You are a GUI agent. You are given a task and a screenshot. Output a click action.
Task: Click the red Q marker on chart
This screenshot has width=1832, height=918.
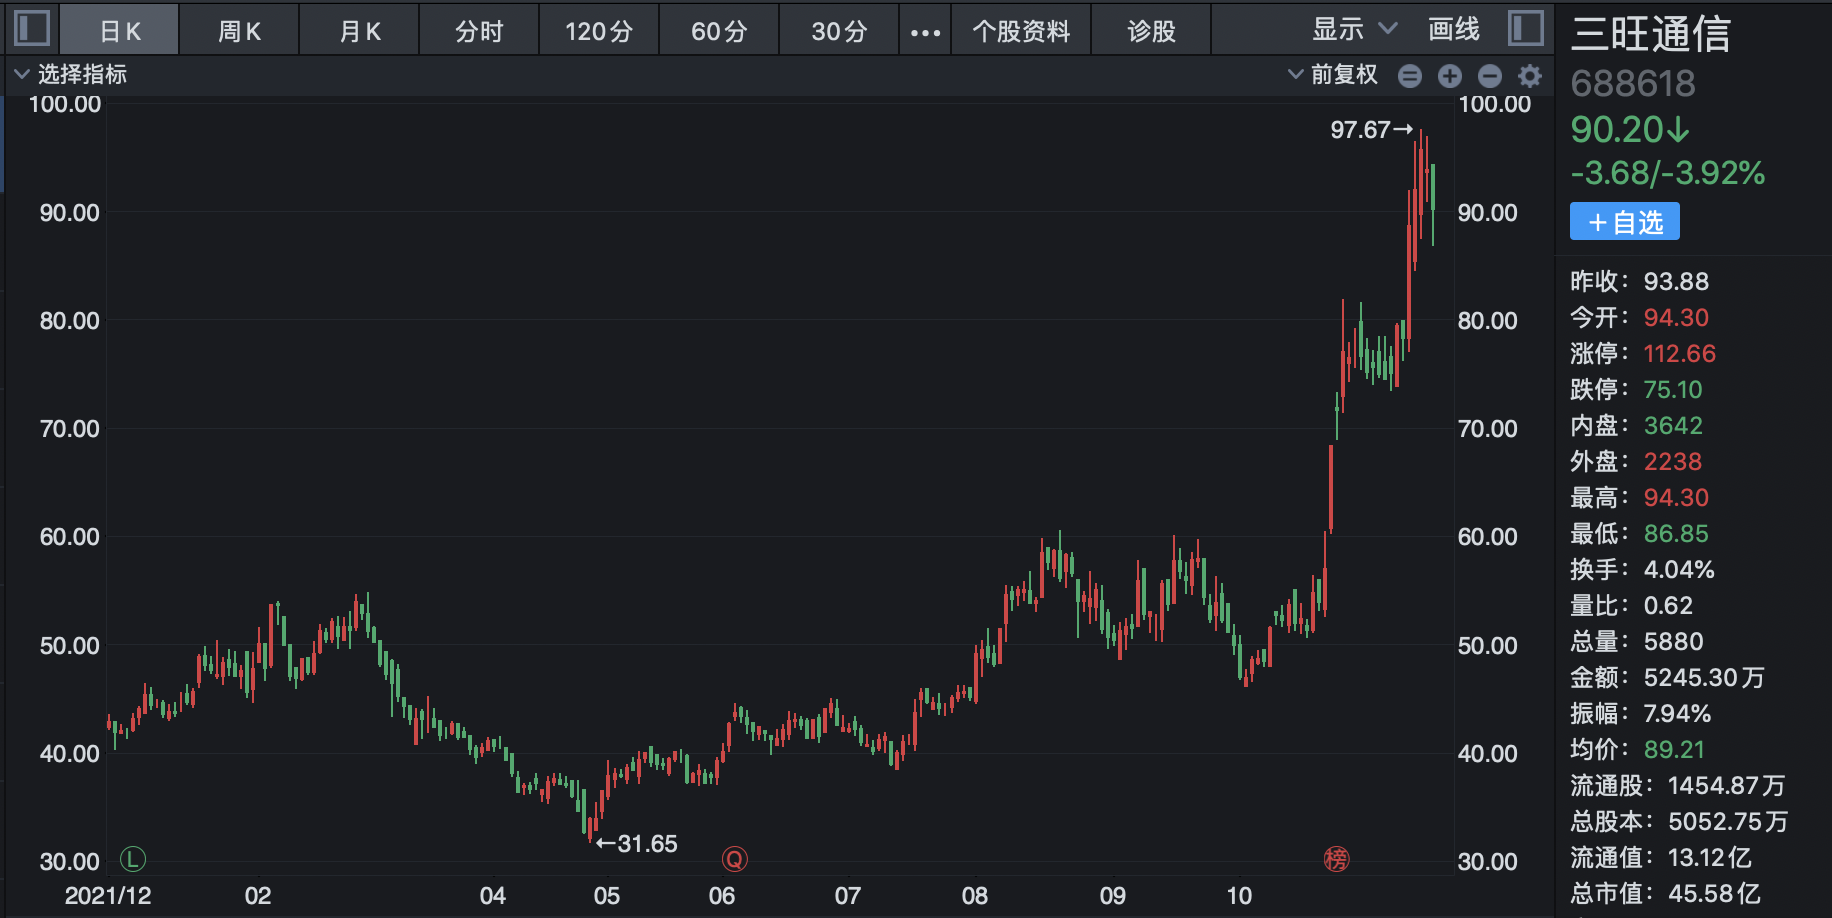(735, 859)
